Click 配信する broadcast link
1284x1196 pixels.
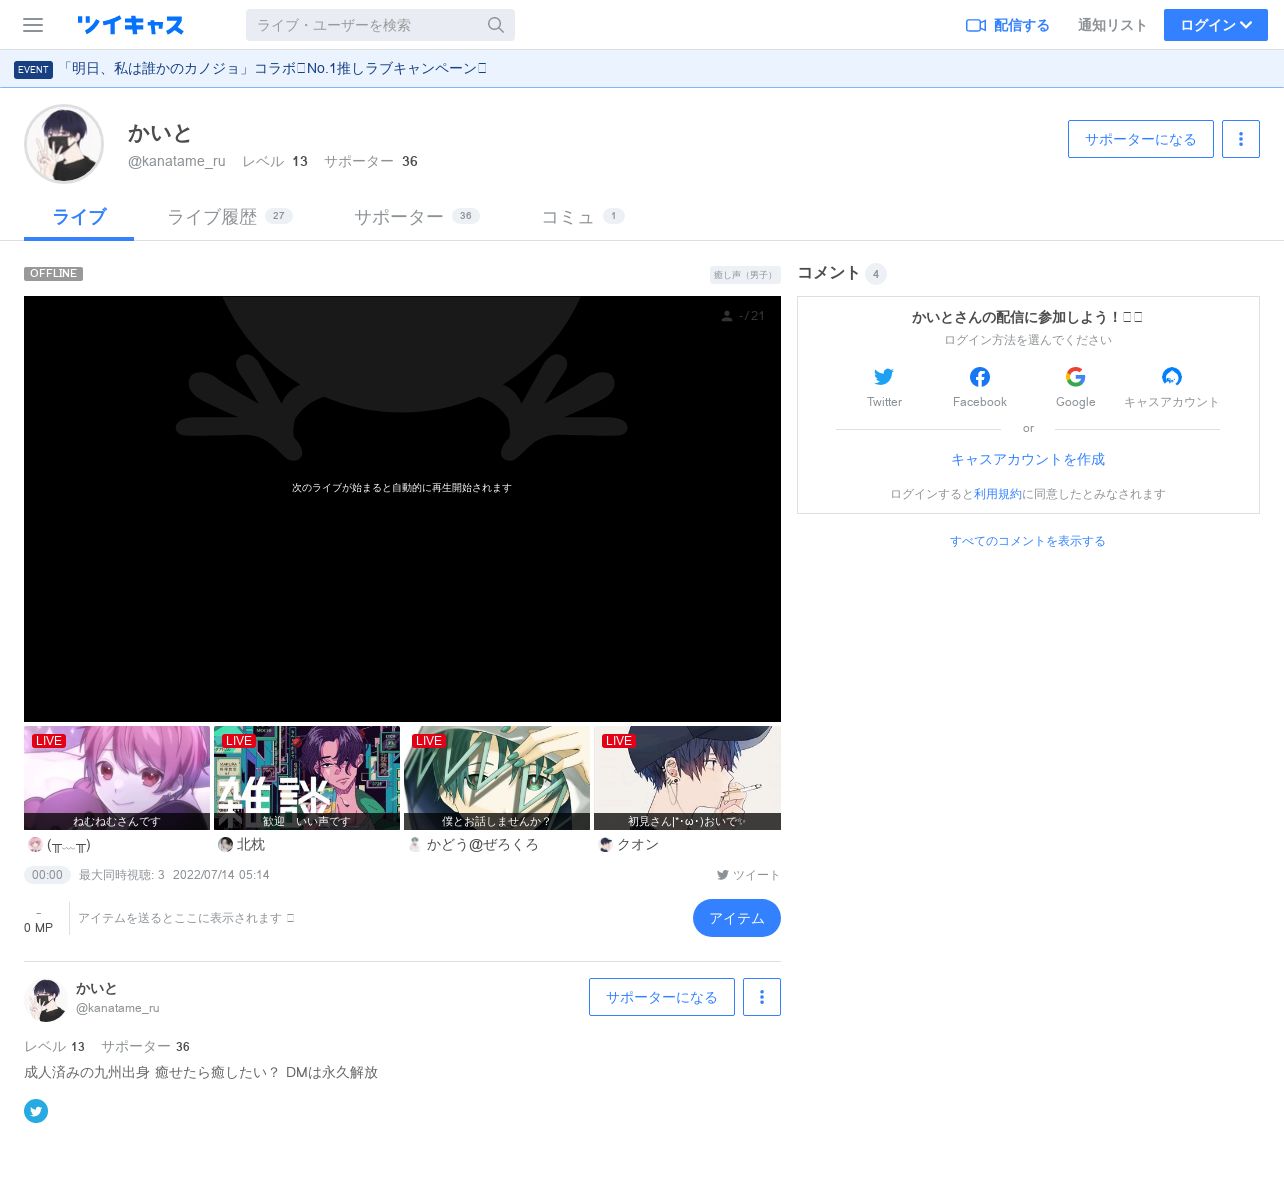click(x=1008, y=25)
